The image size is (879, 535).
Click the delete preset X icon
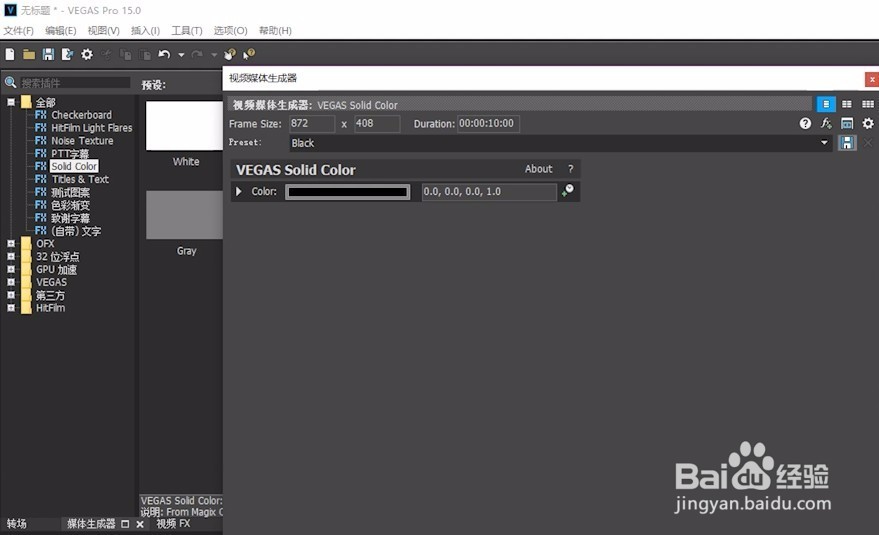click(x=868, y=143)
